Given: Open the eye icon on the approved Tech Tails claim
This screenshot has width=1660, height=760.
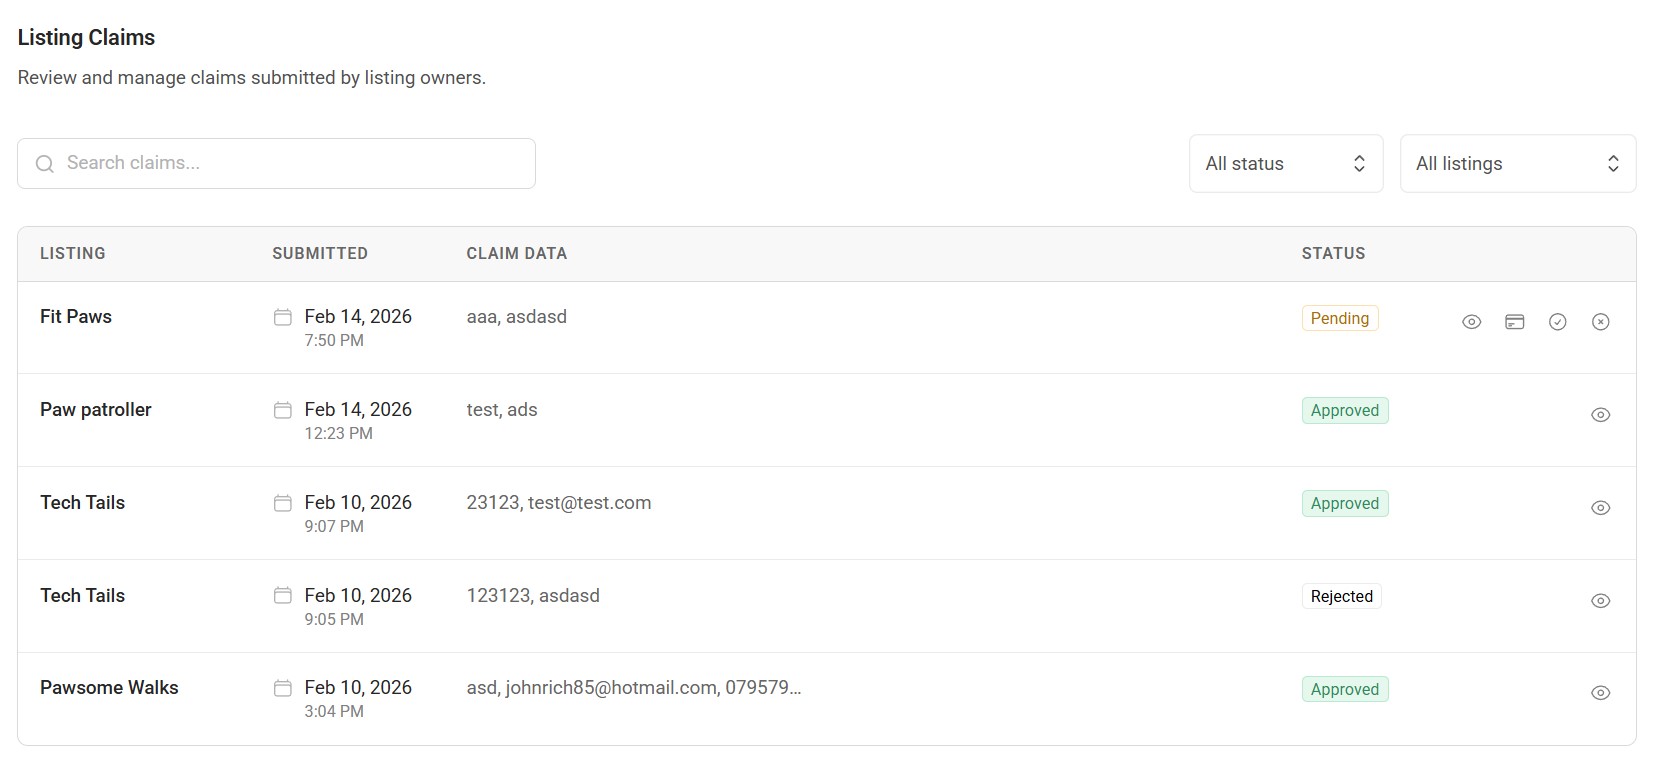Looking at the screenshot, I should pos(1600,508).
